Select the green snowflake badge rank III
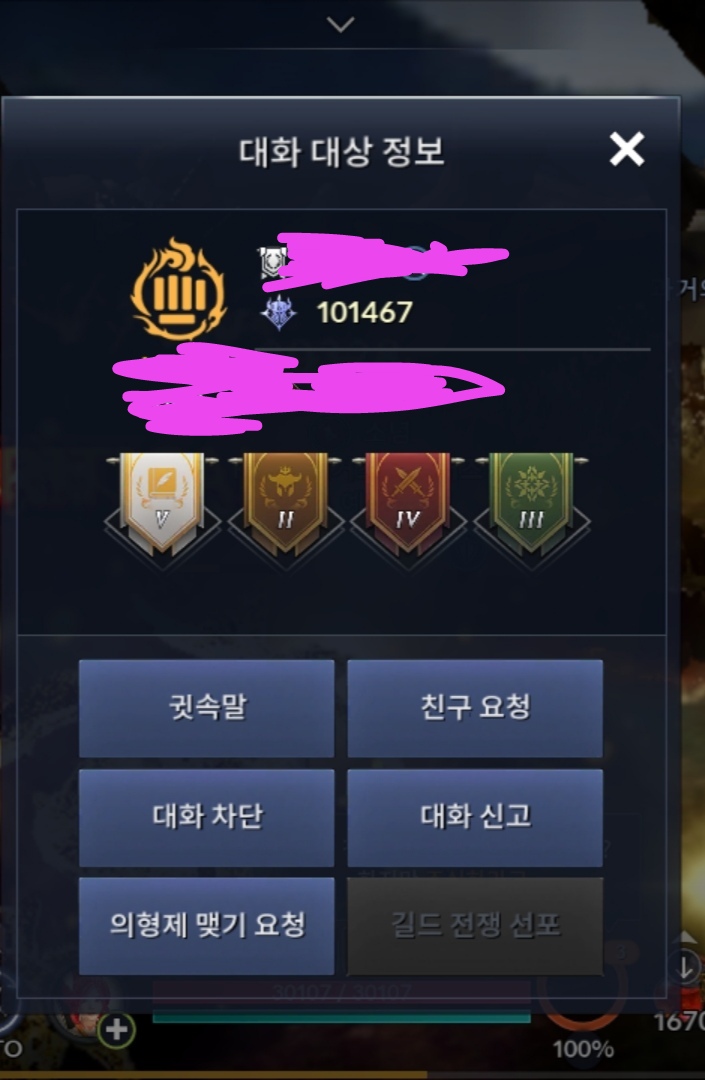 [531, 504]
